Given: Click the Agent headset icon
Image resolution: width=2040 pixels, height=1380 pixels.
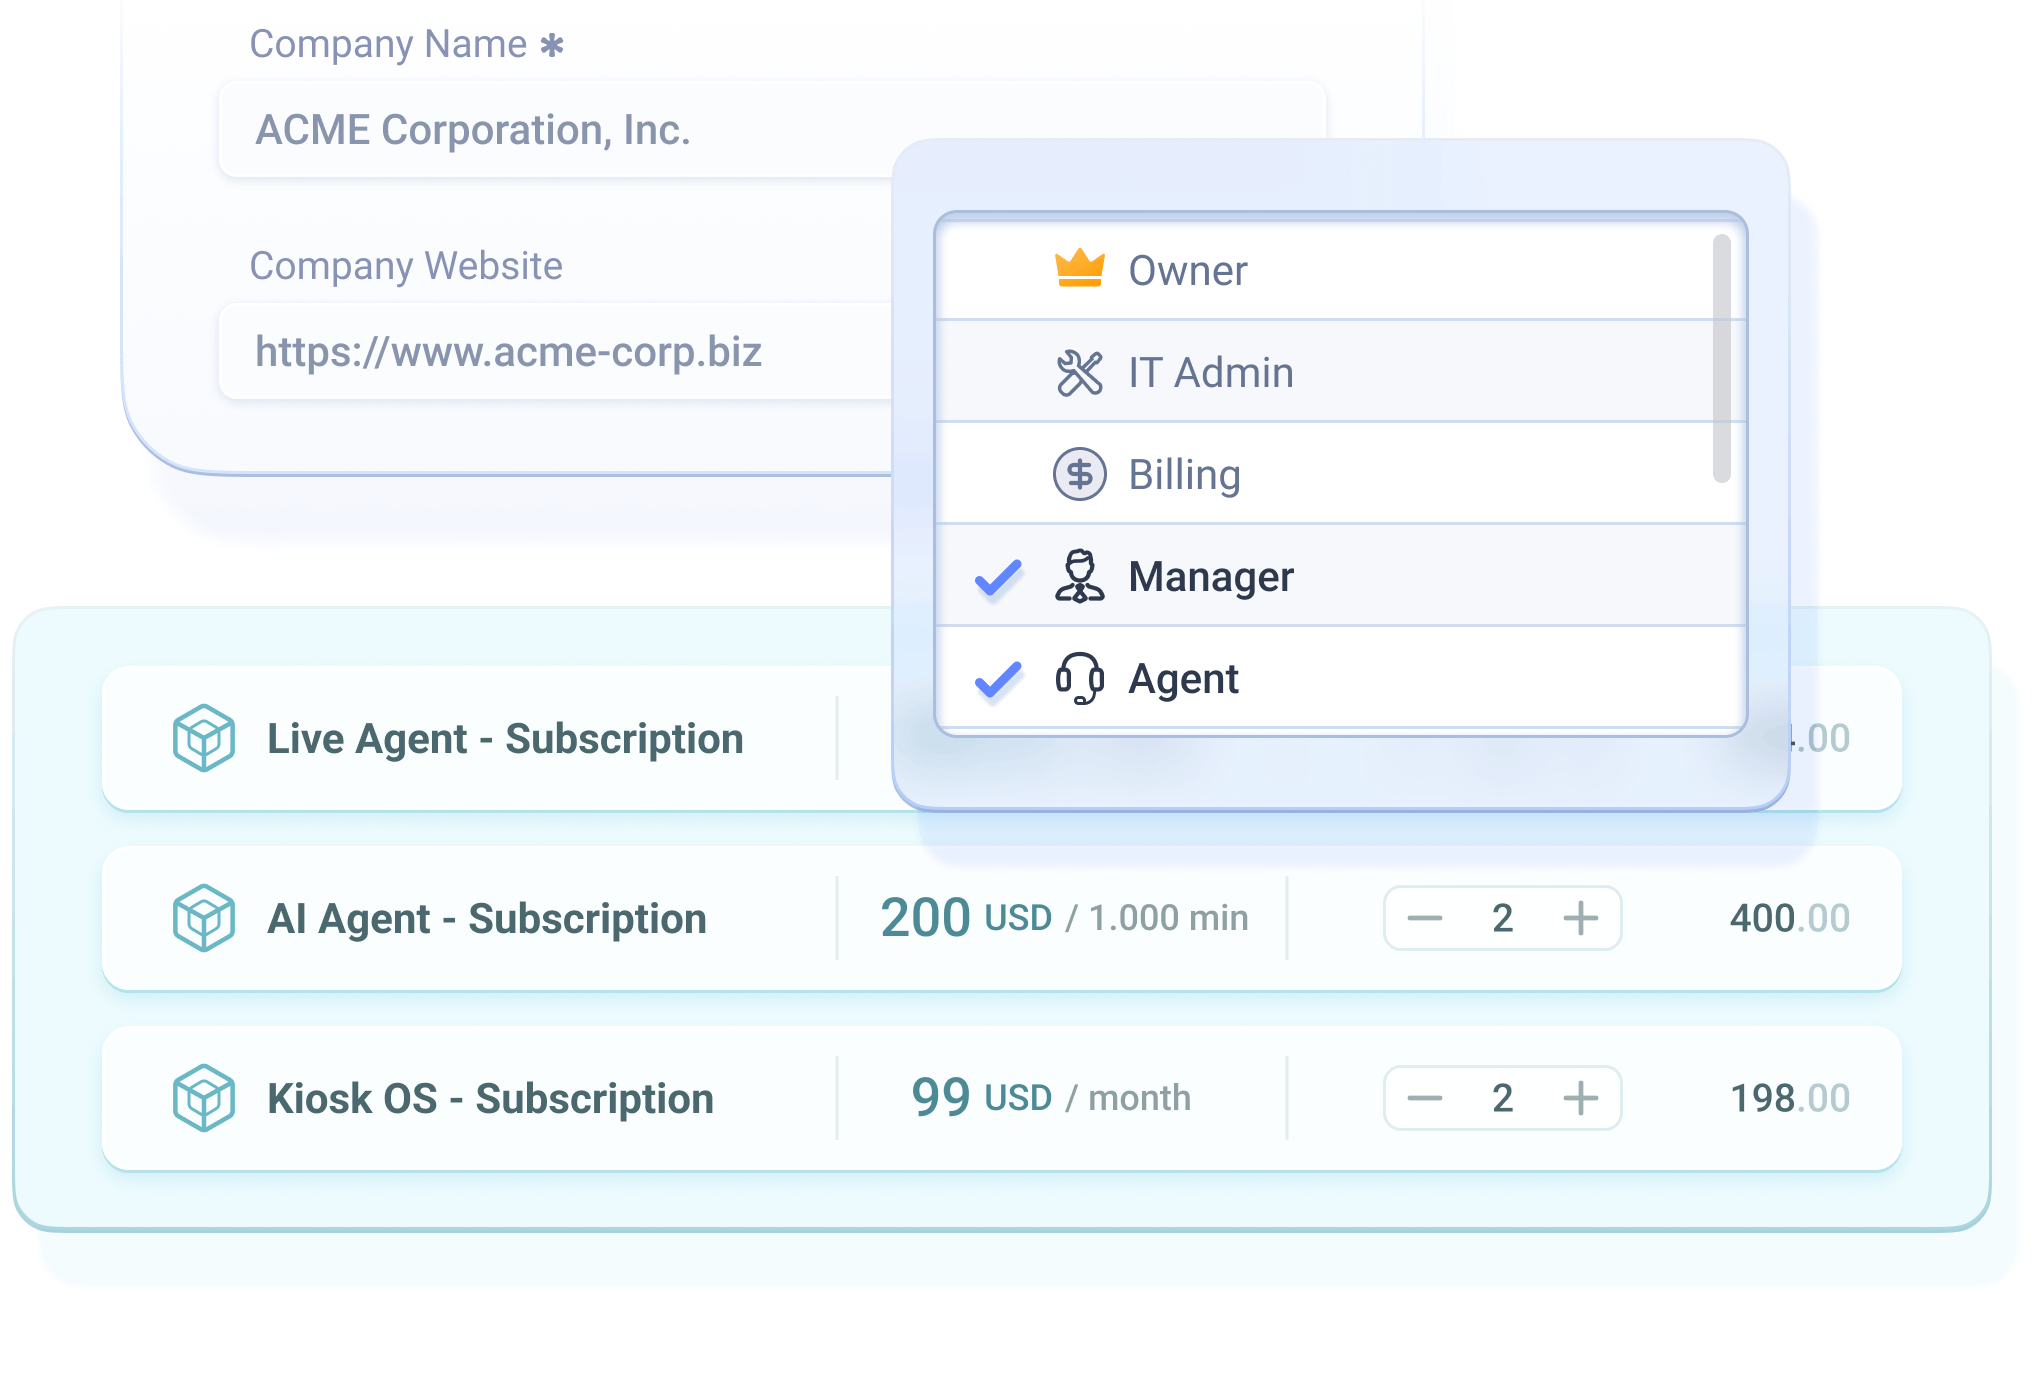Looking at the screenshot, I should 1079,679.
